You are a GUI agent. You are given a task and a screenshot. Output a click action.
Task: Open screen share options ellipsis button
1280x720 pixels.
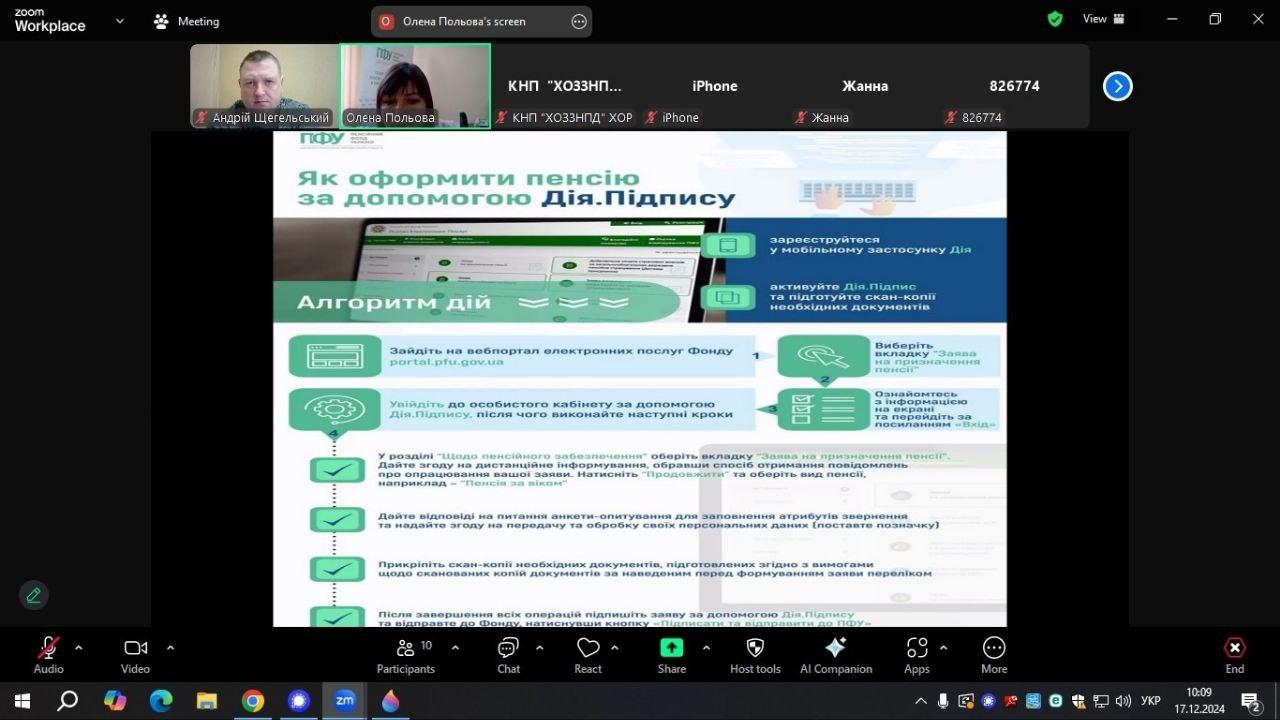pos(579,21)
